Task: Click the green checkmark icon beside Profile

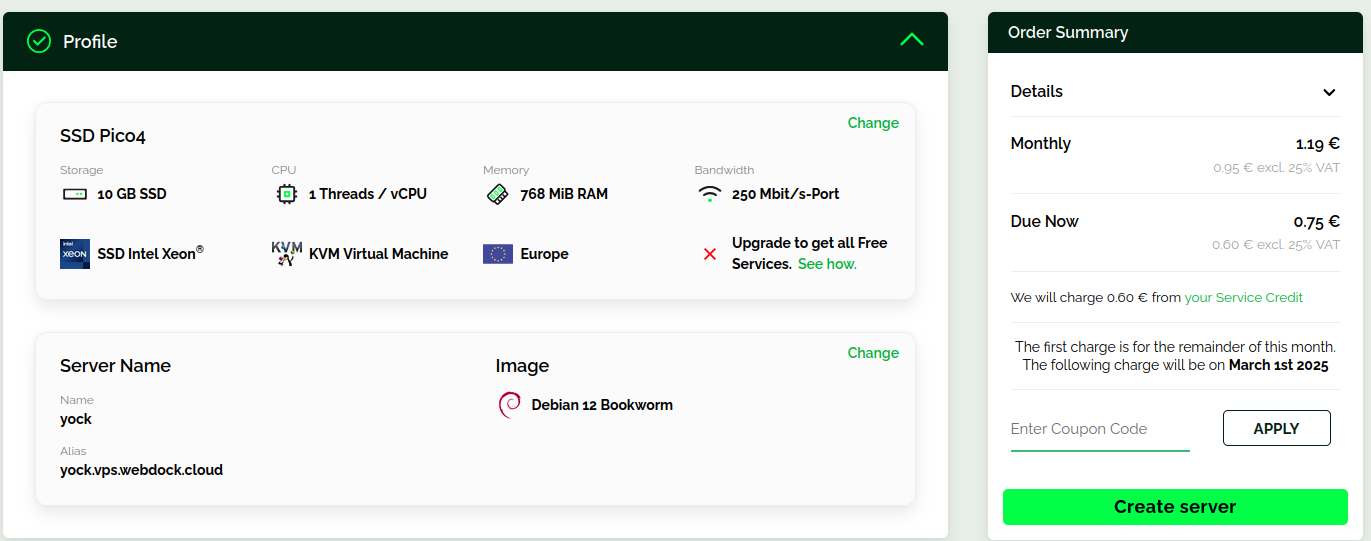Action: click(39, 41)
